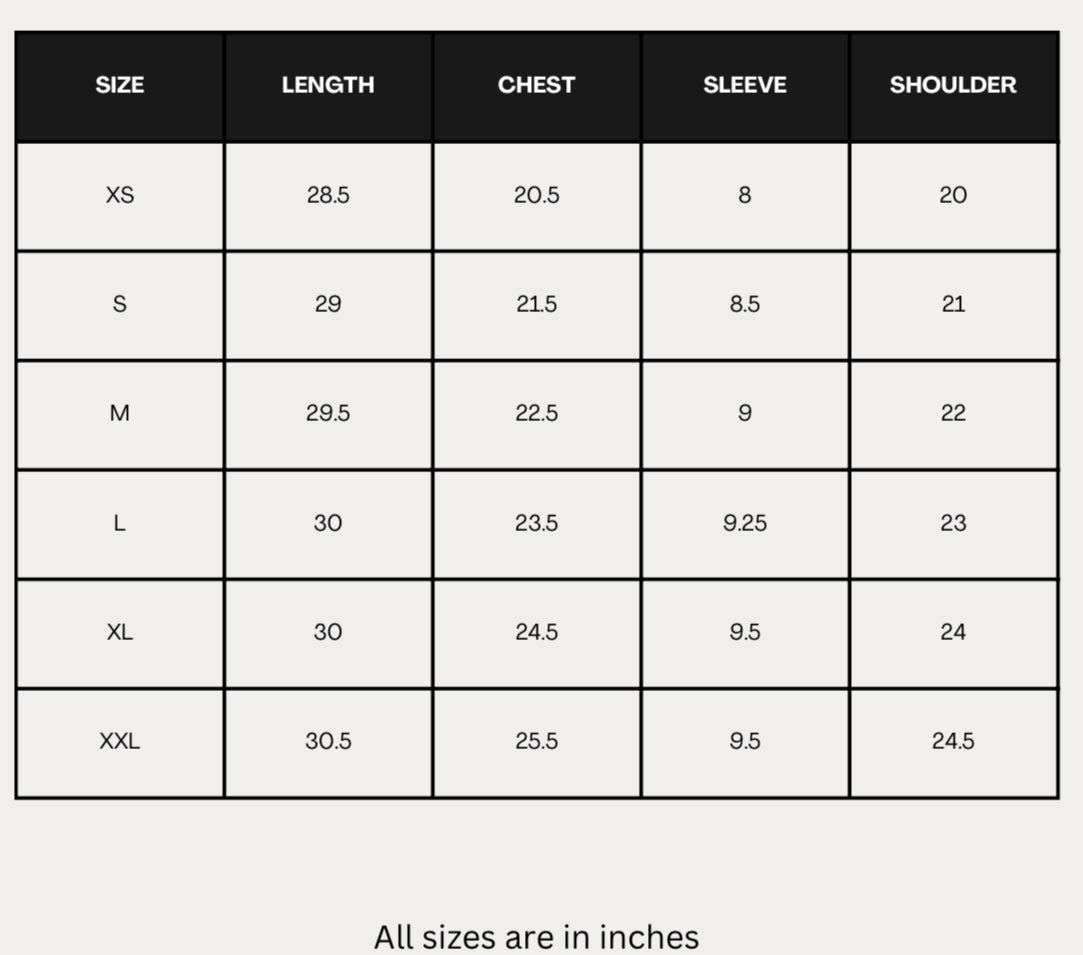Click the XL size row label
The image size is (1083, 955).
click(119, 632)
